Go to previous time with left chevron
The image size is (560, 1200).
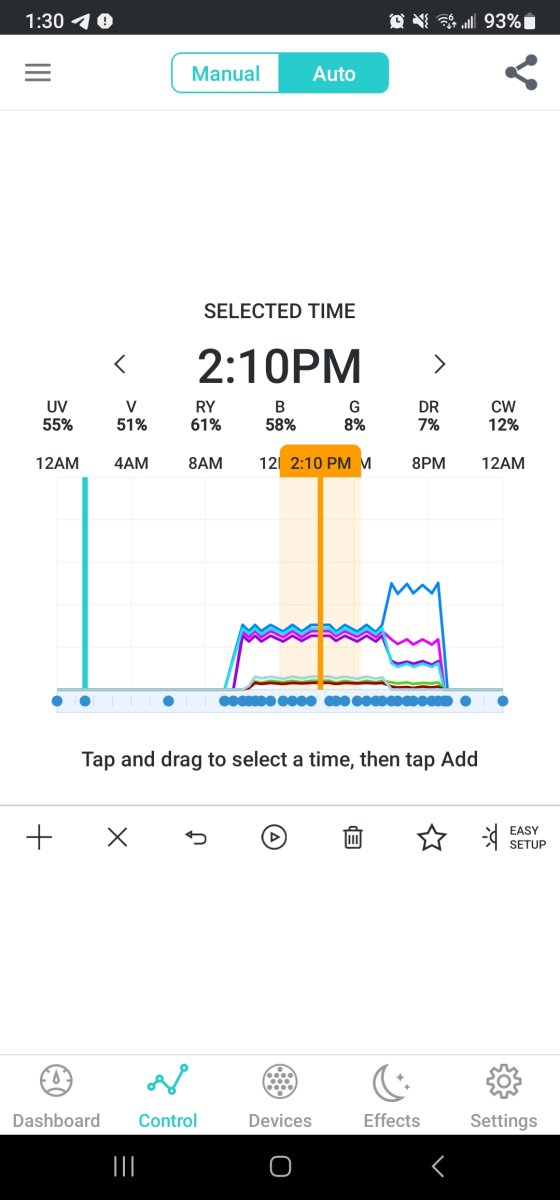point(120,364)
